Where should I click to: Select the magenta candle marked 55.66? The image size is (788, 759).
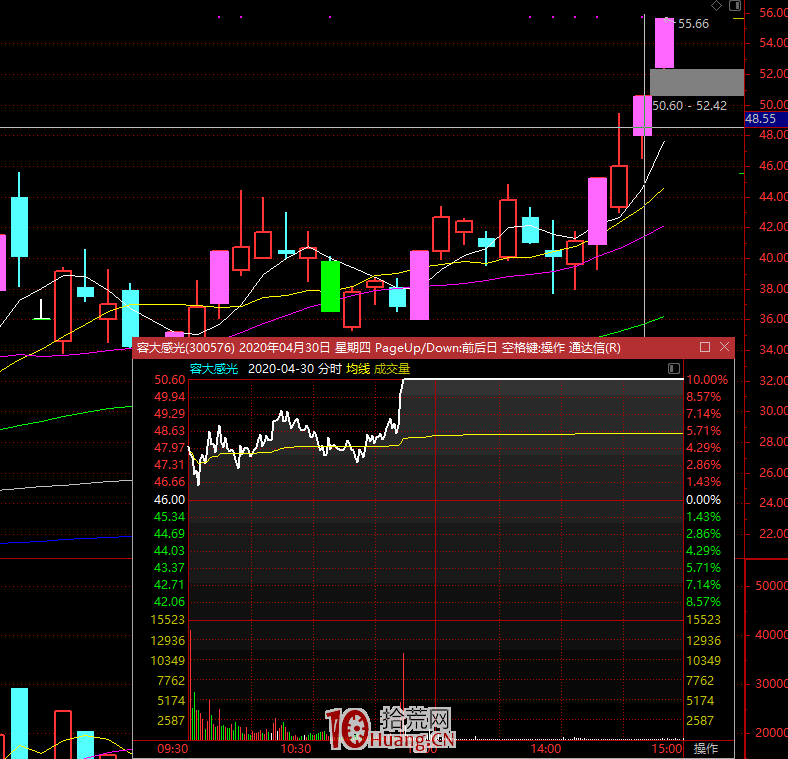(664, 43)
